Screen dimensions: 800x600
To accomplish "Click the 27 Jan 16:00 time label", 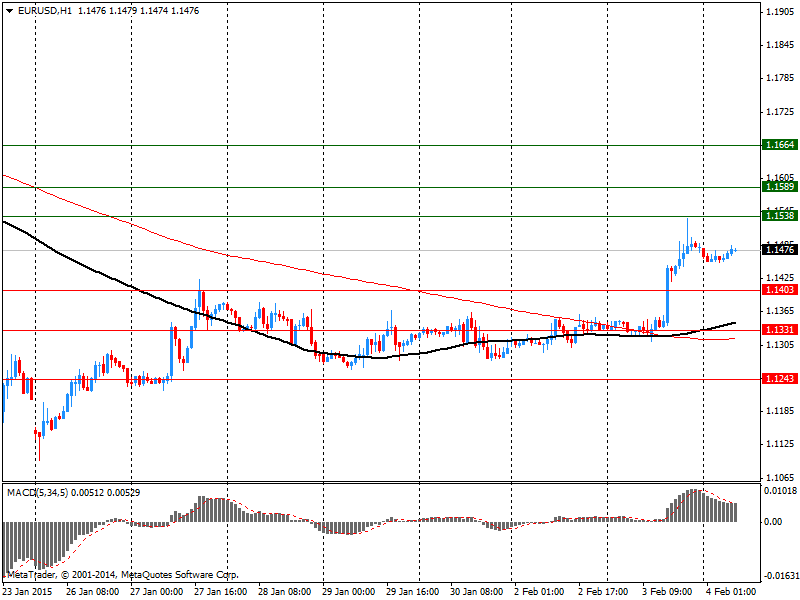I will click(x=221, y=592).
